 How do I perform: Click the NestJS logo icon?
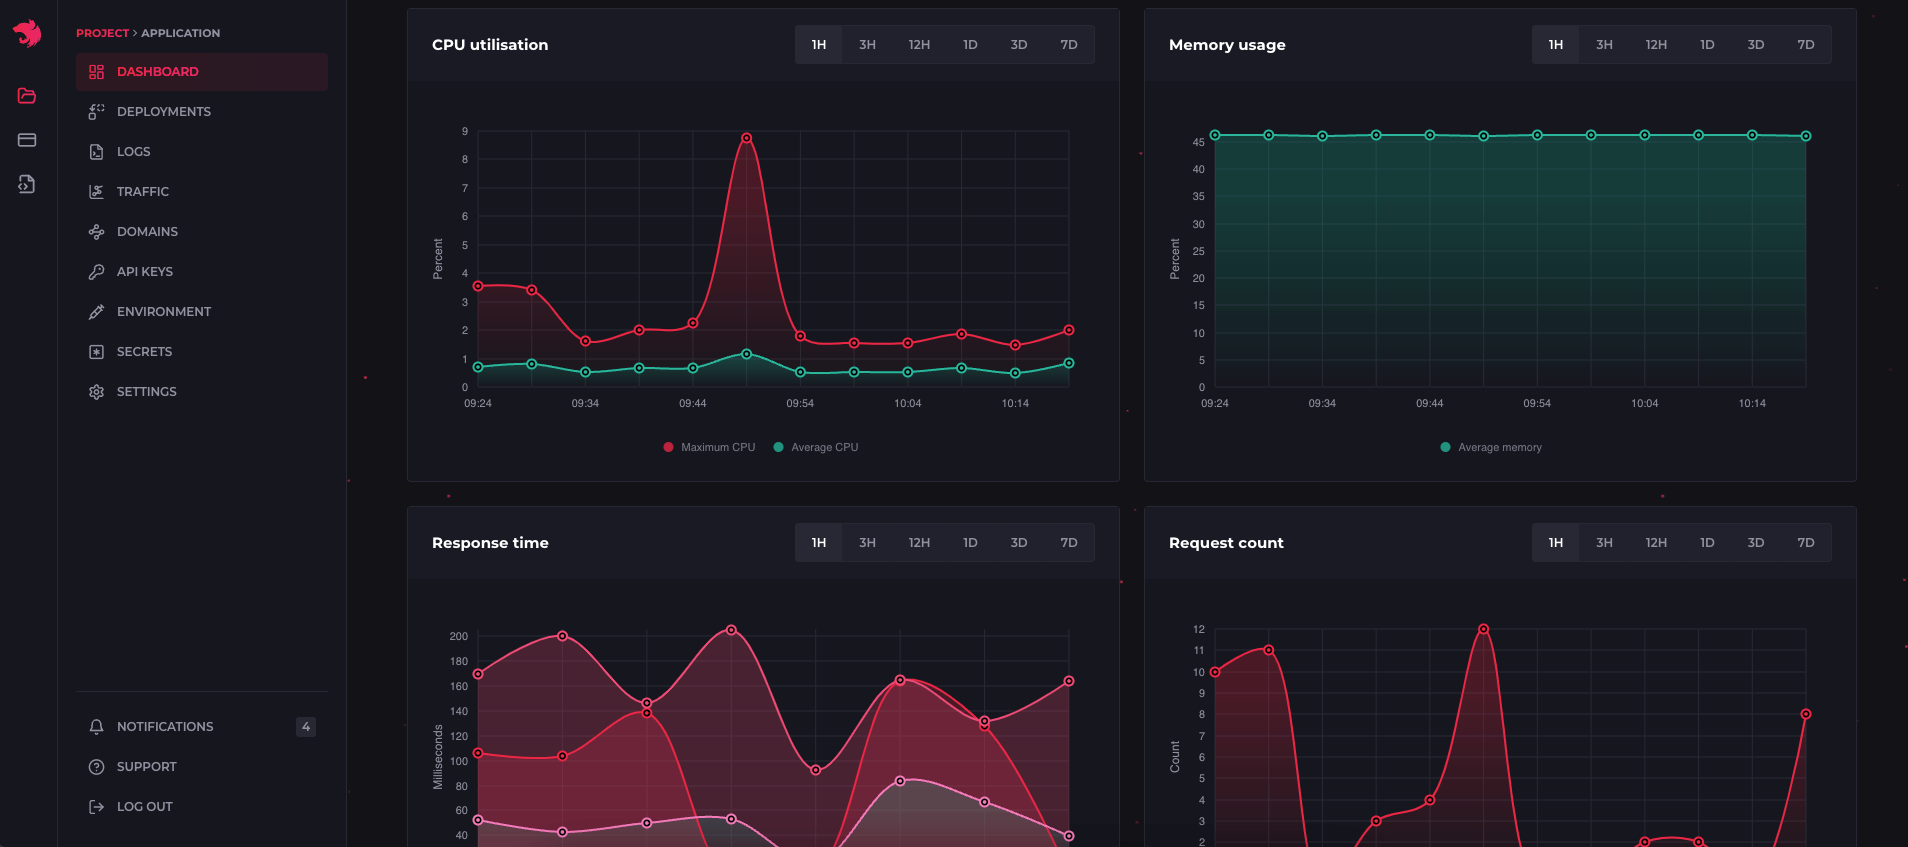tap(27, 33)
